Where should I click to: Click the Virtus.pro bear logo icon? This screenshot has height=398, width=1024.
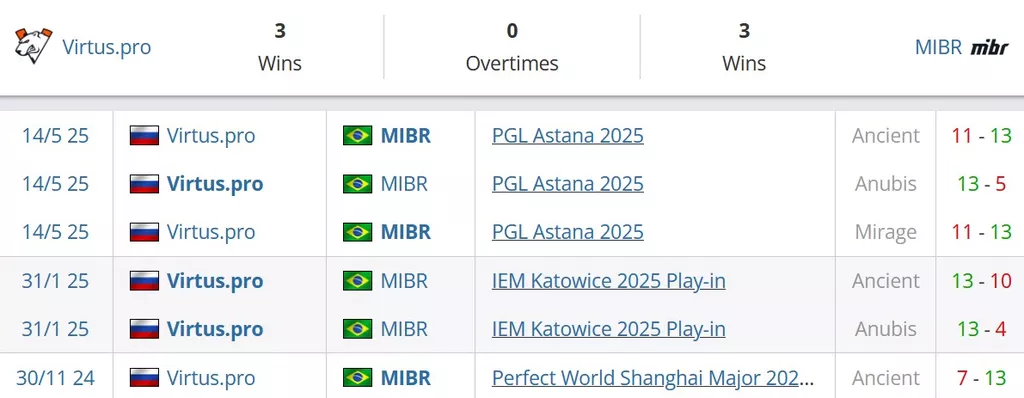tap(33, 46)
